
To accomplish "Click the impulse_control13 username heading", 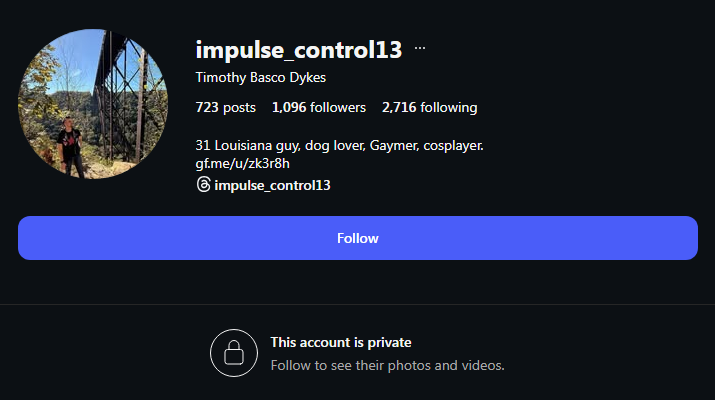I will coord(299,49).
